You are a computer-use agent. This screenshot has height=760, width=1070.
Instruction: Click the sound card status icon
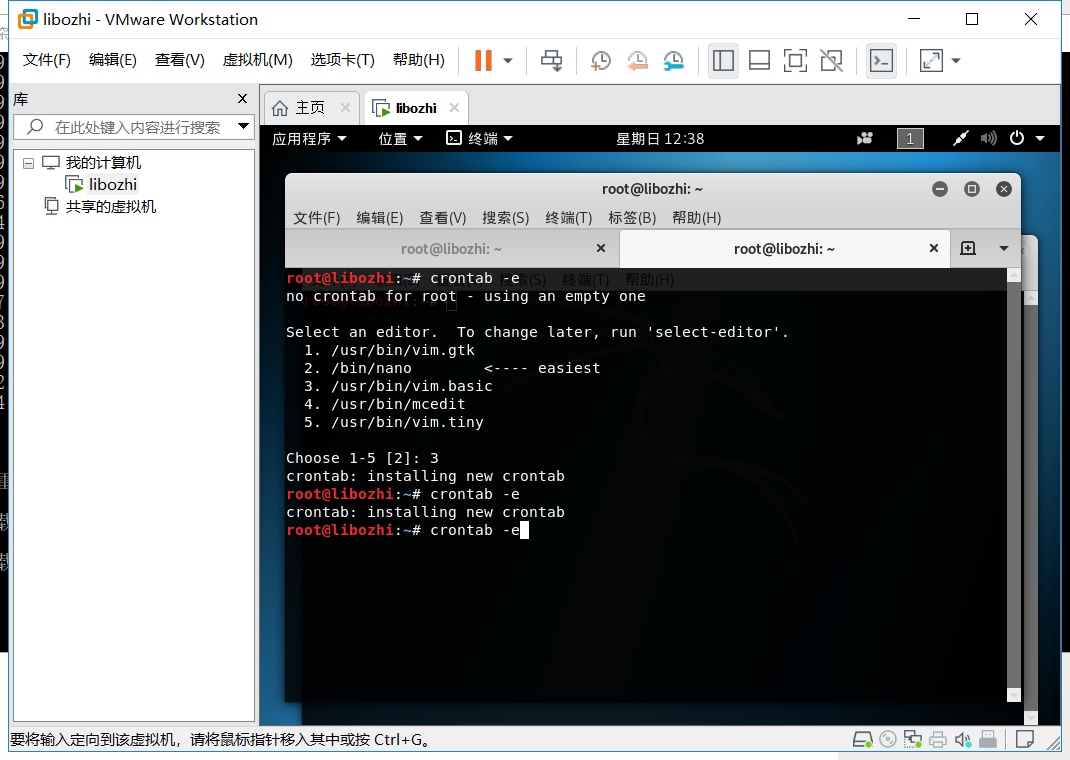tap(963, 739)
